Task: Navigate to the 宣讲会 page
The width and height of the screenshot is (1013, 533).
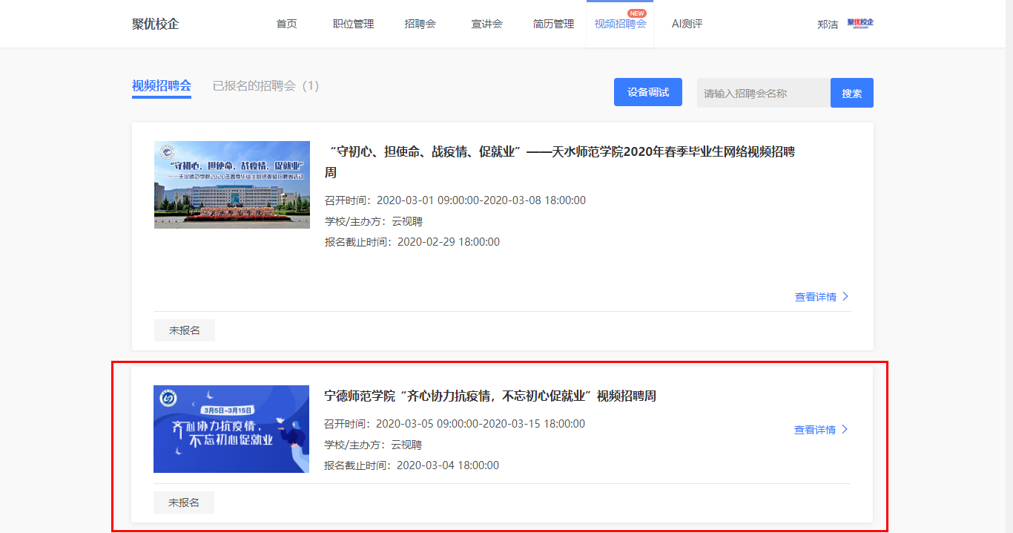Action: (487, 24)
